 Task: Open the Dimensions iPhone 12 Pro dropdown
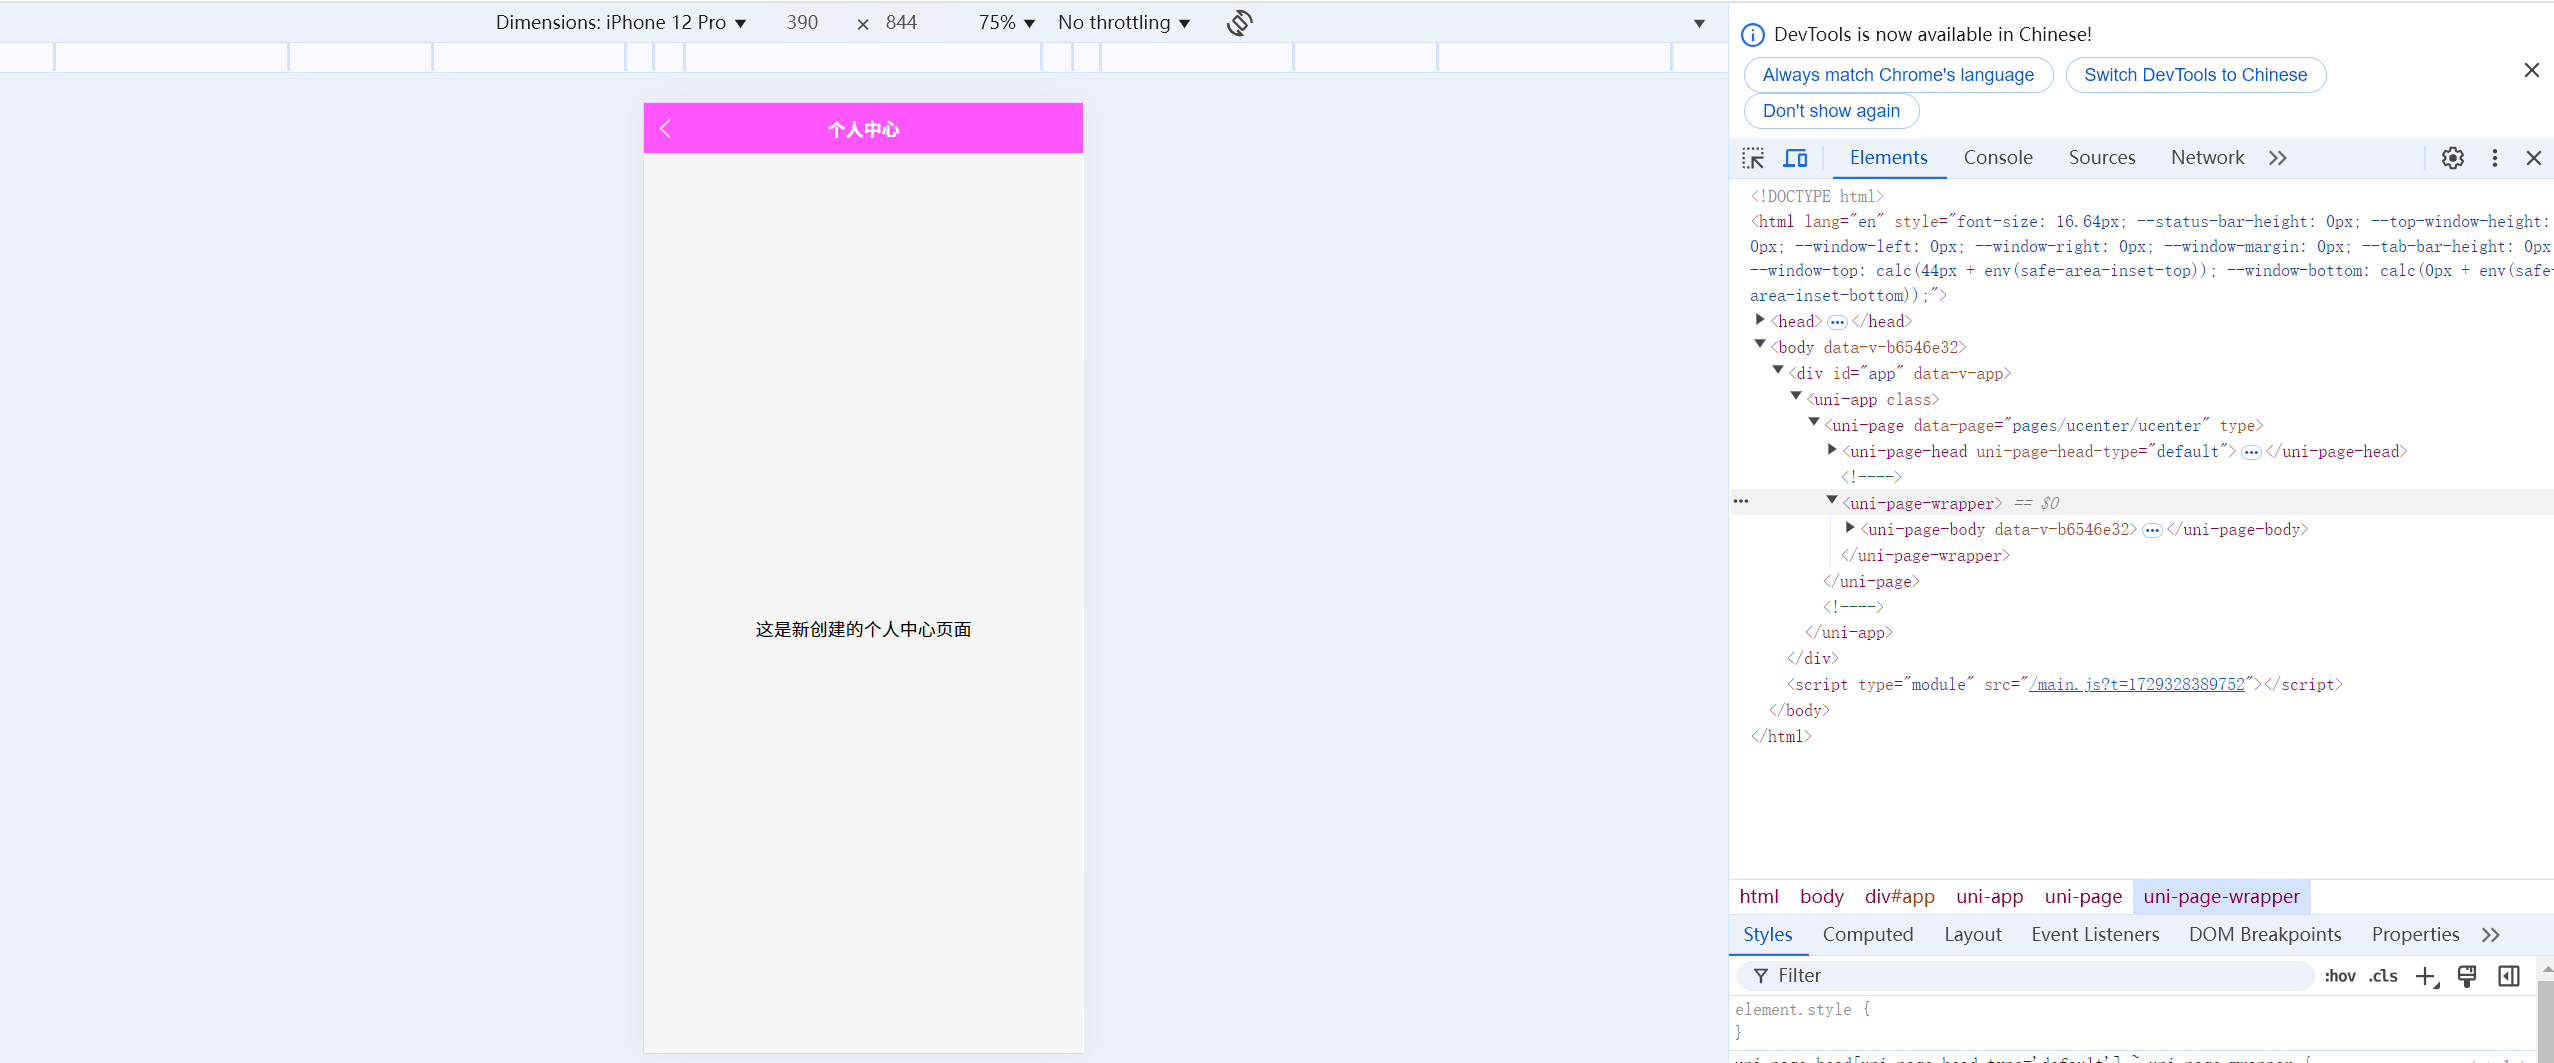click(x=621, y=22)
